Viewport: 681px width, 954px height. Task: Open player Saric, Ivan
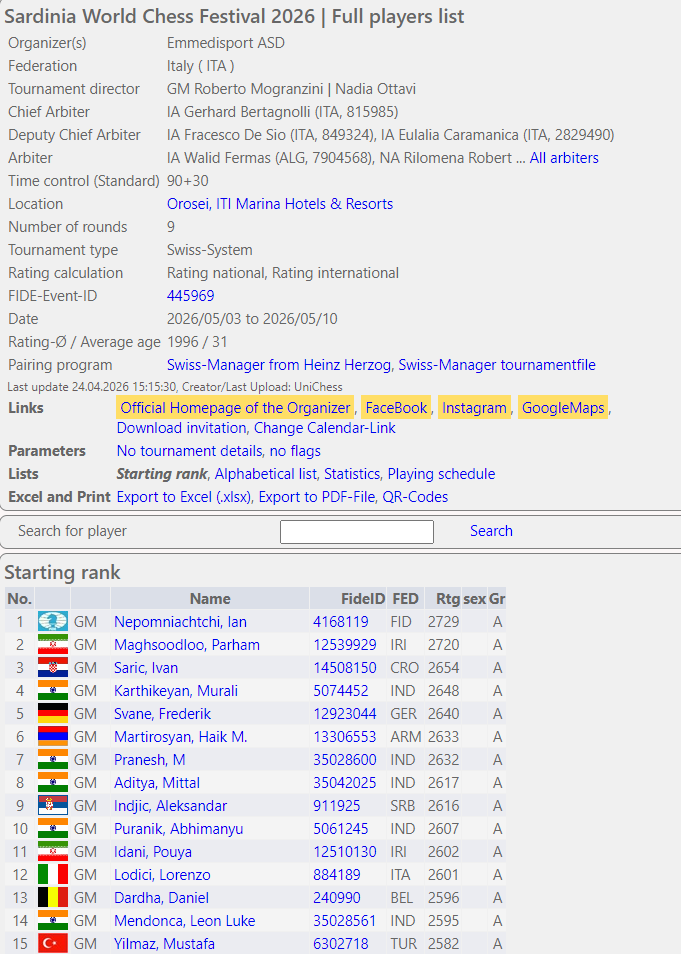[146, 668]
